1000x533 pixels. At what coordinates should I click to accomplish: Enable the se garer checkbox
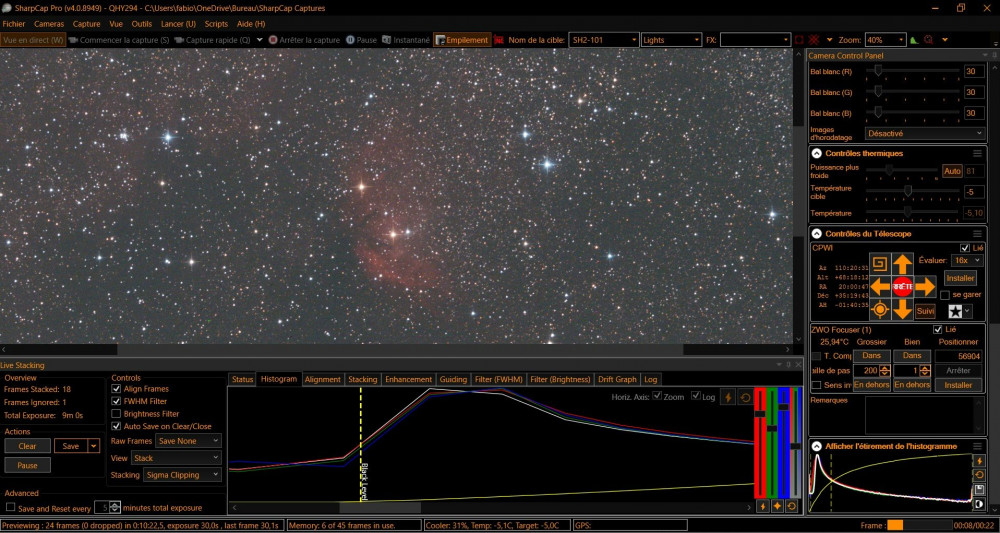(x=945, y=295)
